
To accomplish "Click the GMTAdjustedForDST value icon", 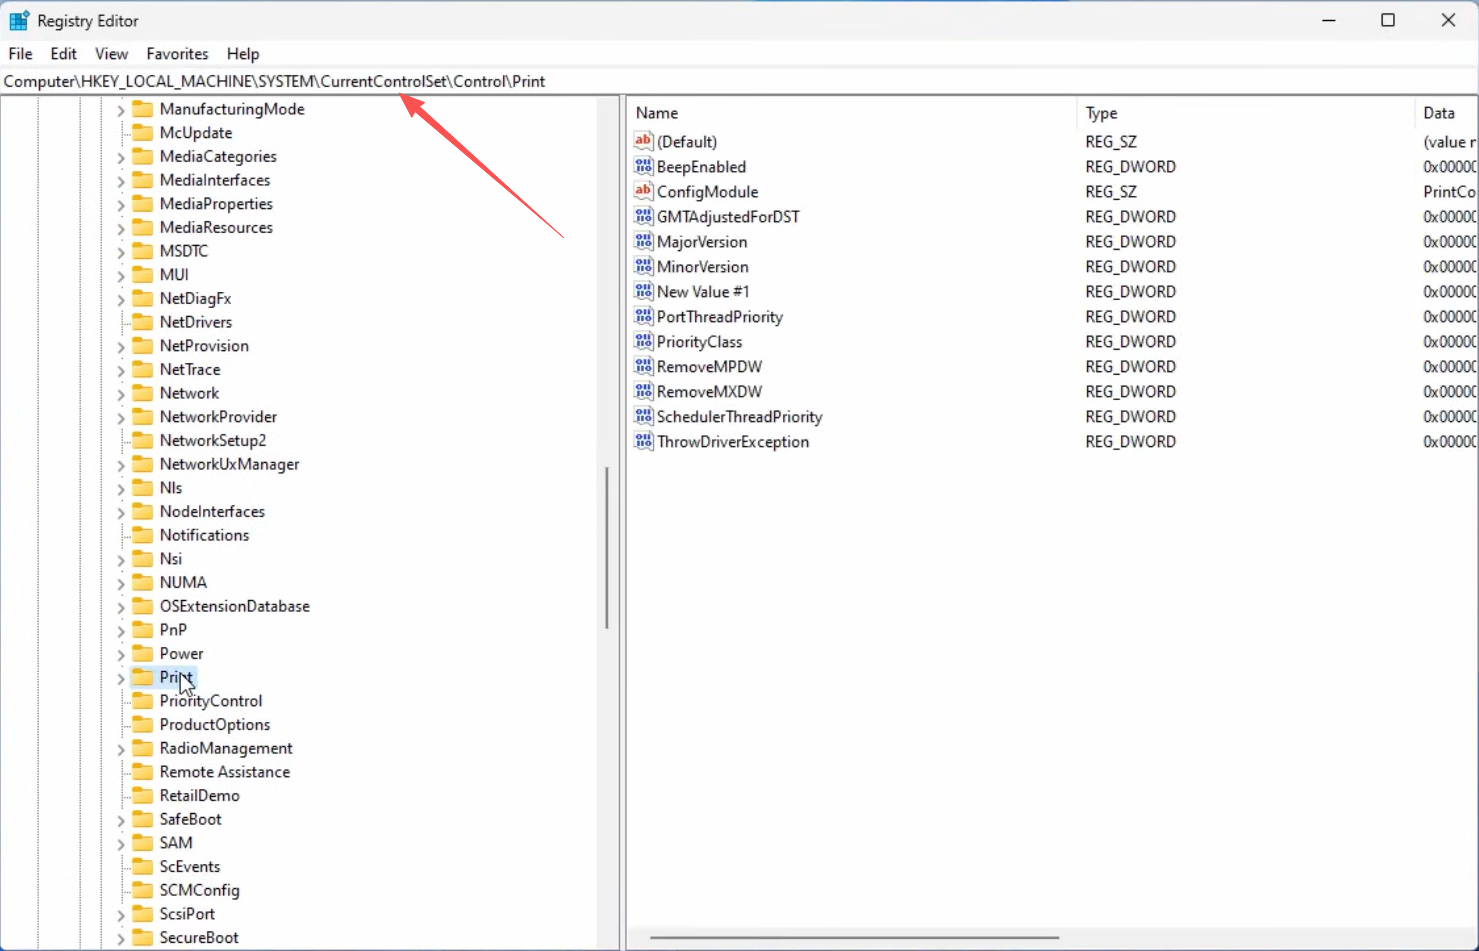I will (x=644, y=216).
